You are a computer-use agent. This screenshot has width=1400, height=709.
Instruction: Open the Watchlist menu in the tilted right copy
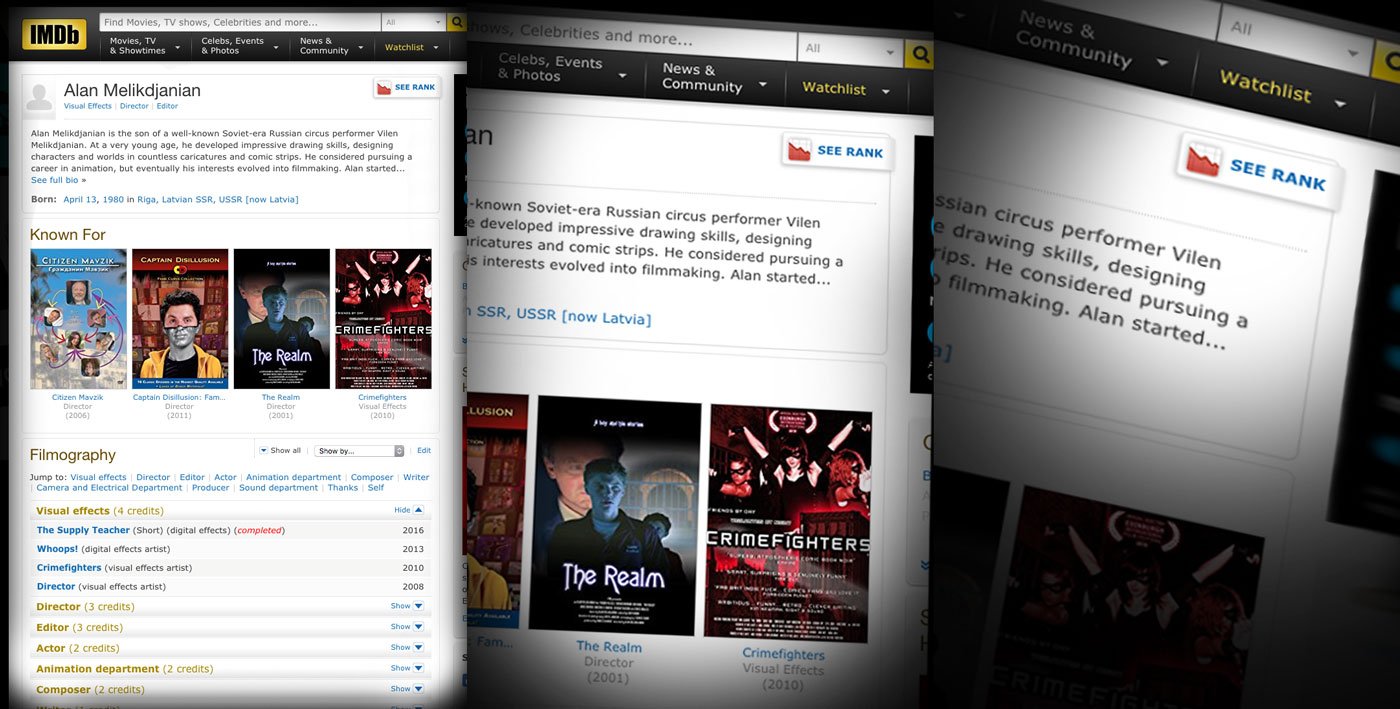pyautogui.click(x=1282, y=88)
